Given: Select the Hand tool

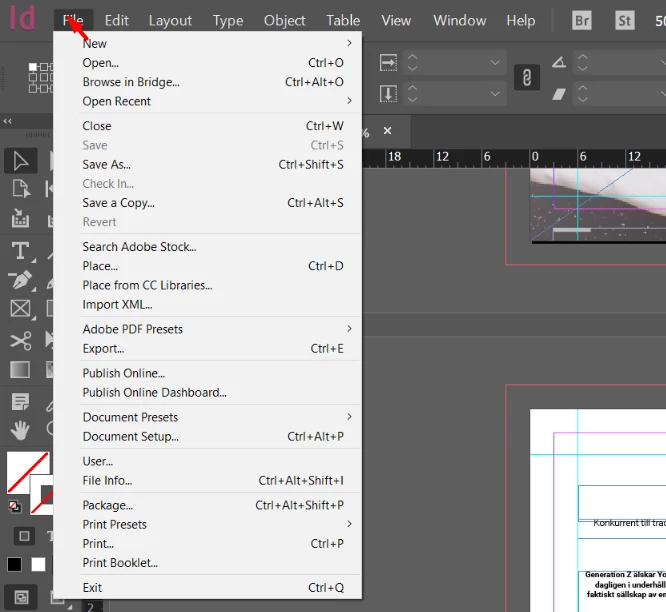Looking at the screenshot, I should tap(20, 430).
